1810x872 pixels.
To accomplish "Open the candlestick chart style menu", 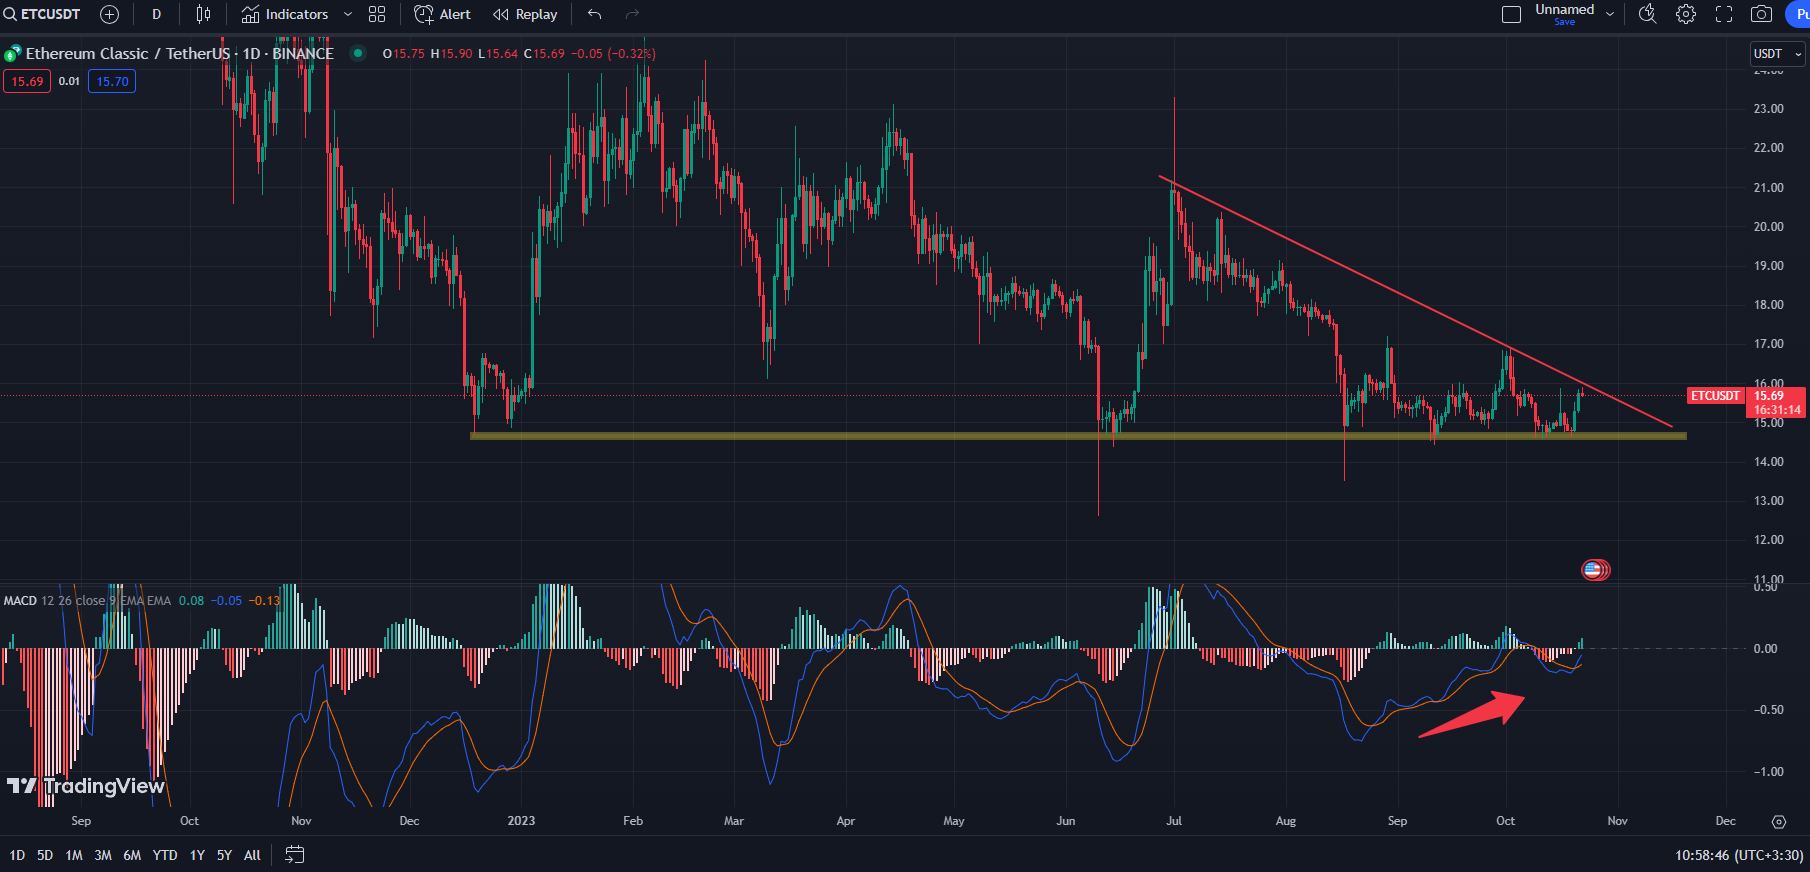I will pos(203,14).
